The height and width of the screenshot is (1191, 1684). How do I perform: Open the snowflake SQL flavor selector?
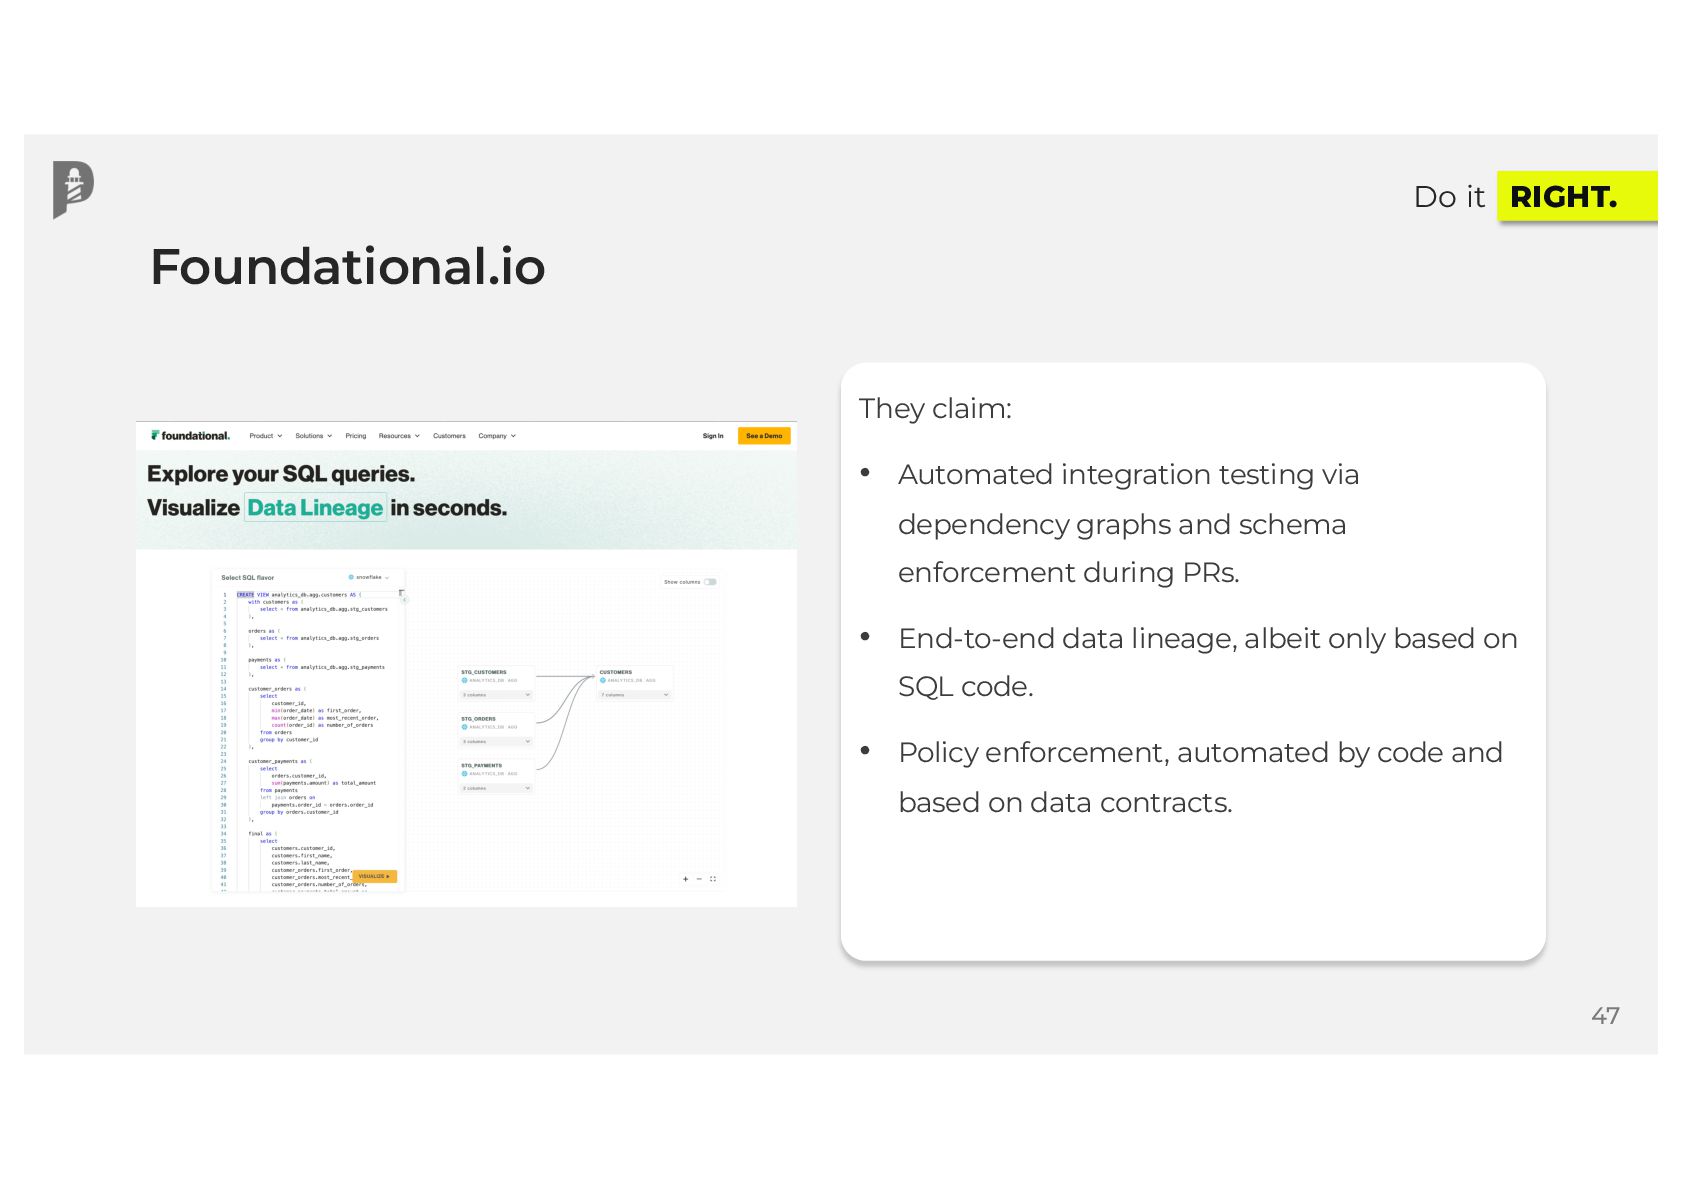(x=369, y=577)
